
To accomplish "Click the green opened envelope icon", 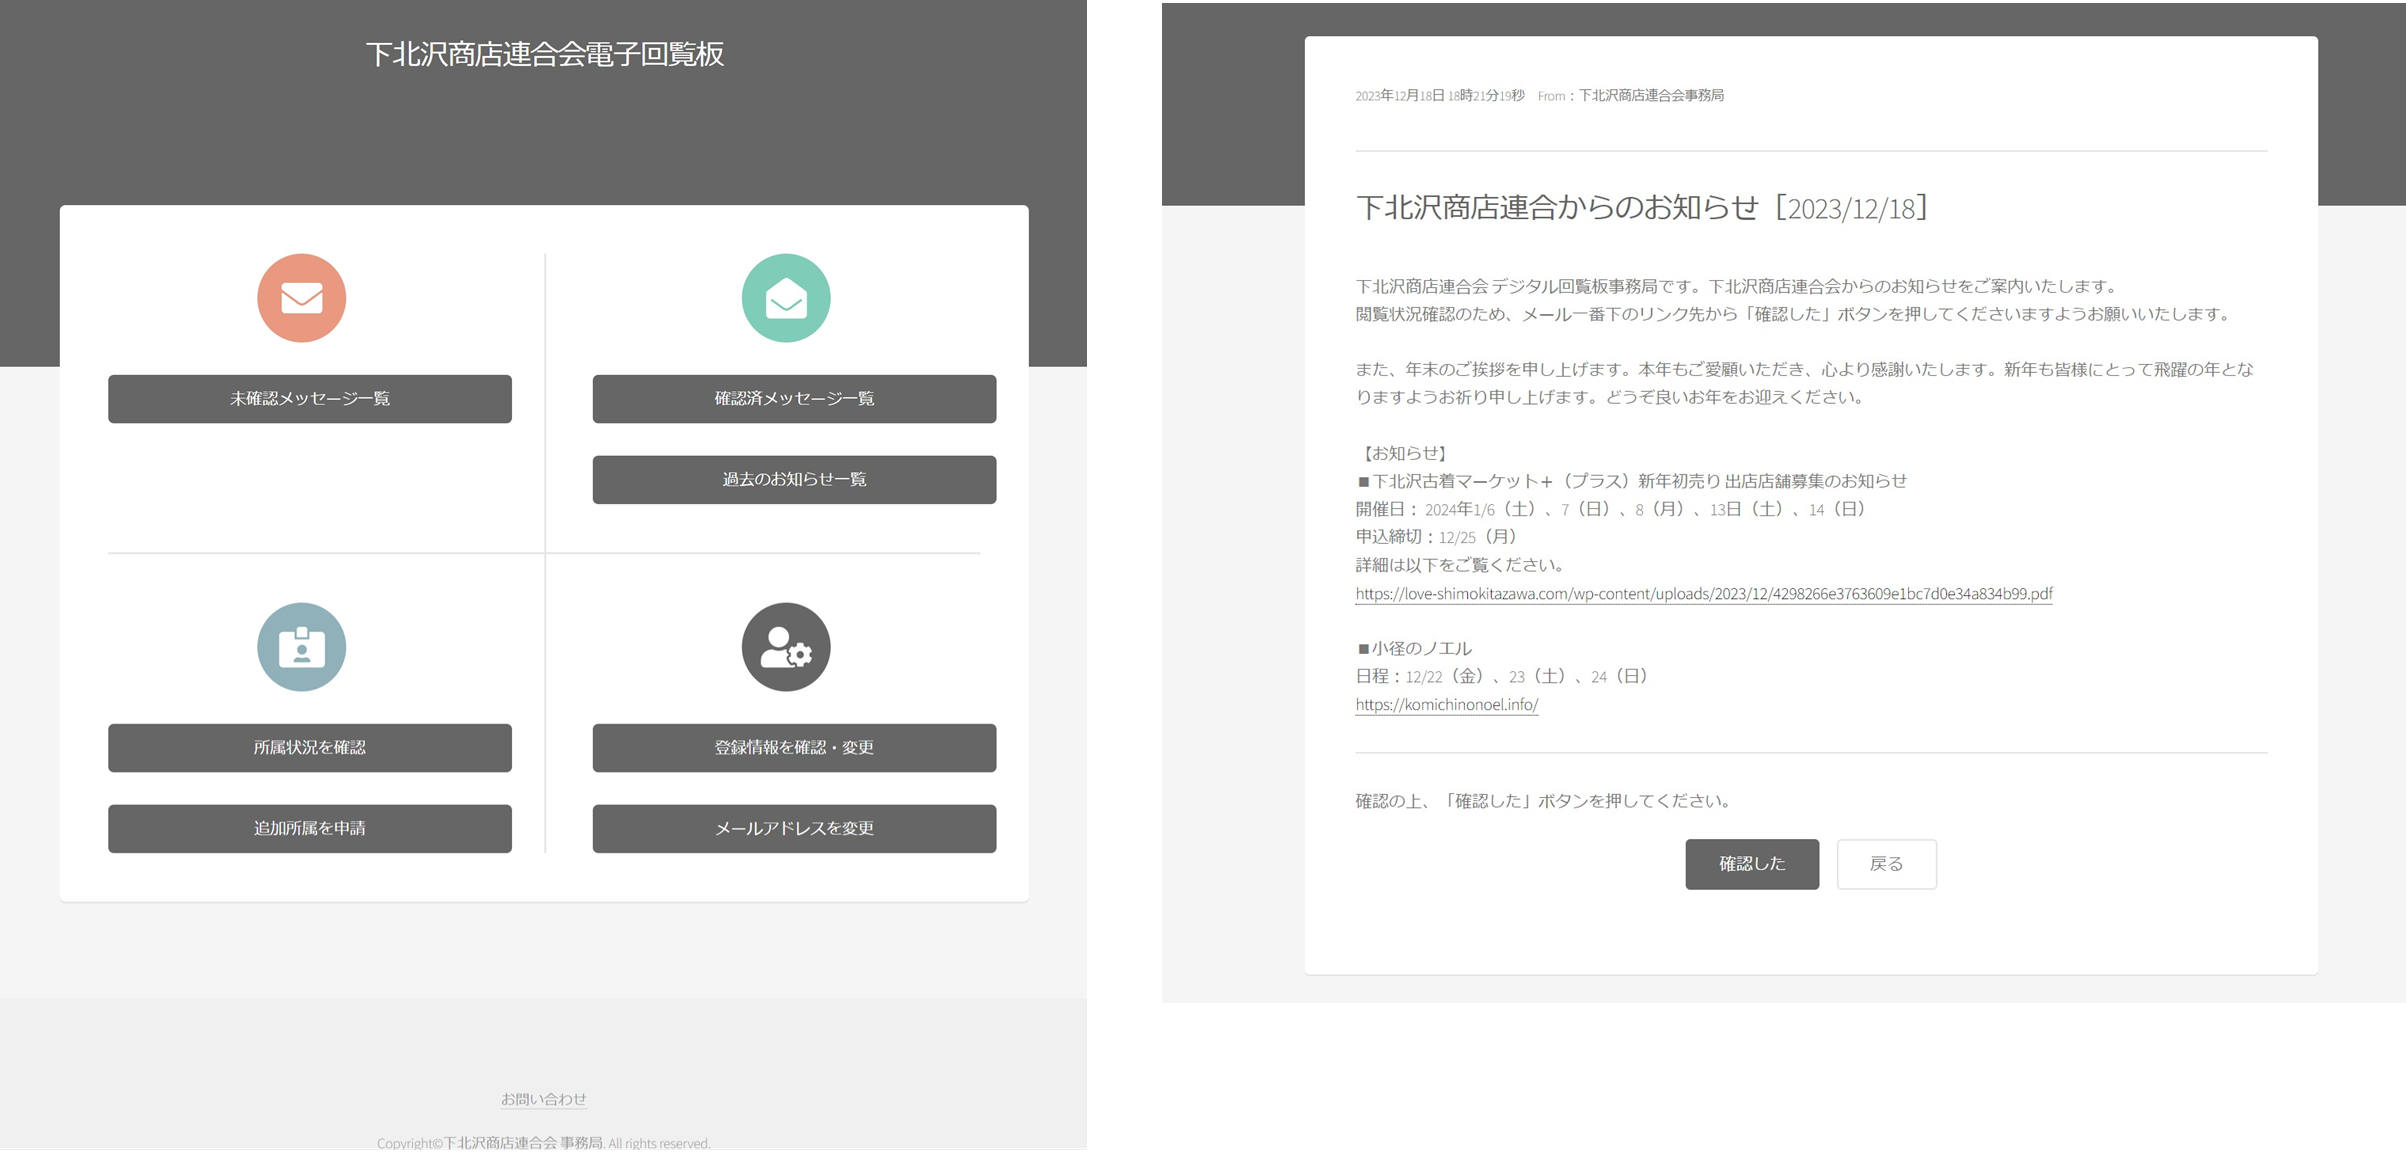I will click(785, 298).
